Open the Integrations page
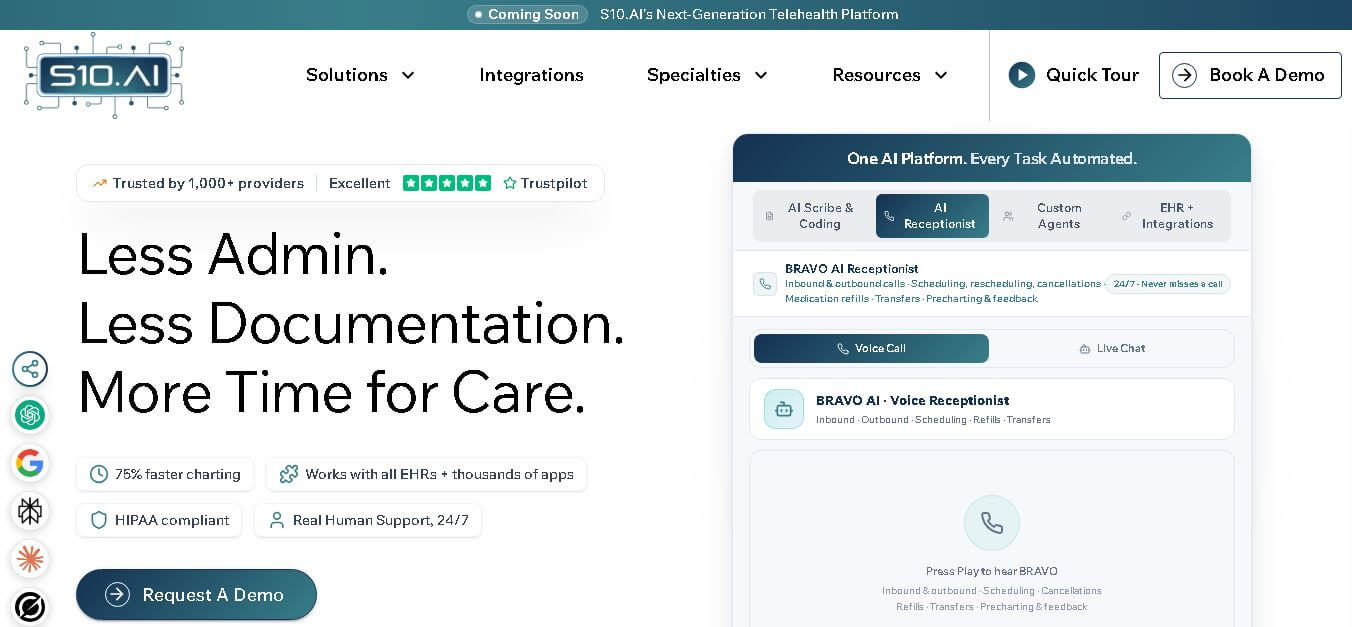 (531, 75)
